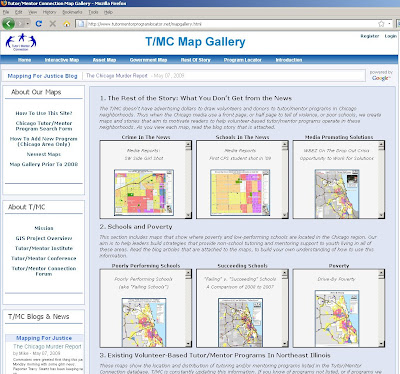Click the Tutor/Mentor Connection logo
The width and height of the screenshot is (400, 374).
[x=21, y=42]
